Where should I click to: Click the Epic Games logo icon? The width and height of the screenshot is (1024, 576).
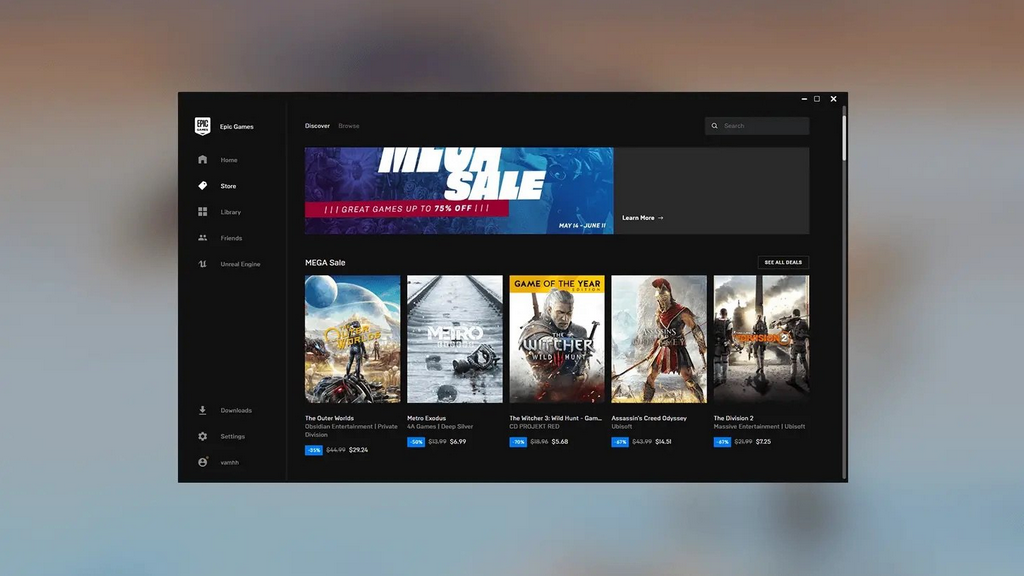click(202, 126)
